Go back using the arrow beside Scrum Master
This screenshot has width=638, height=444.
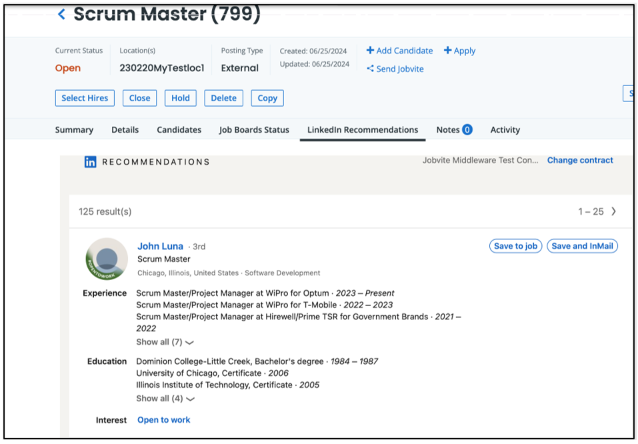[61, 15]
